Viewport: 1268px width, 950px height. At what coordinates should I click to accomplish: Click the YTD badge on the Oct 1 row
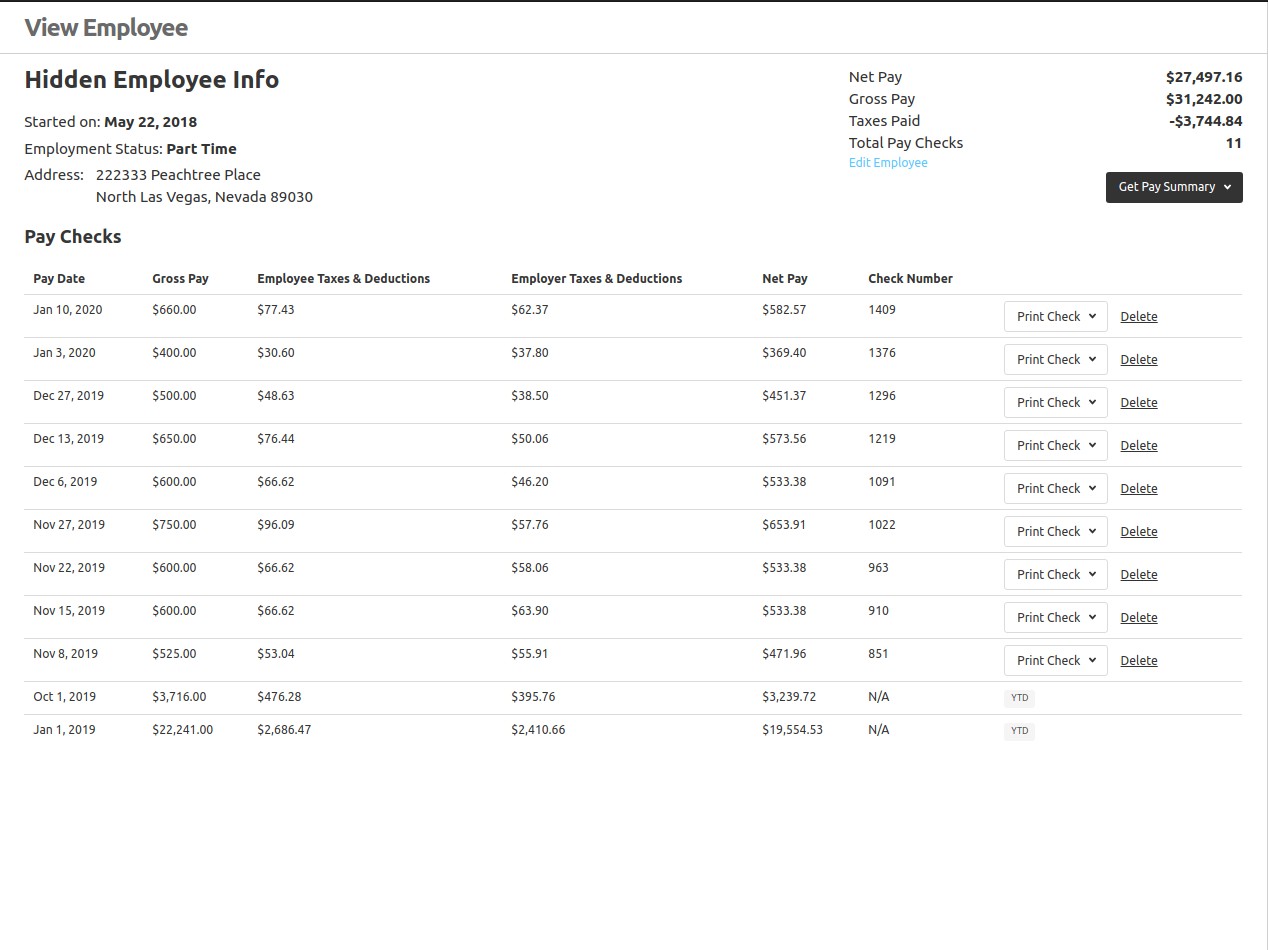point(1019,697)
